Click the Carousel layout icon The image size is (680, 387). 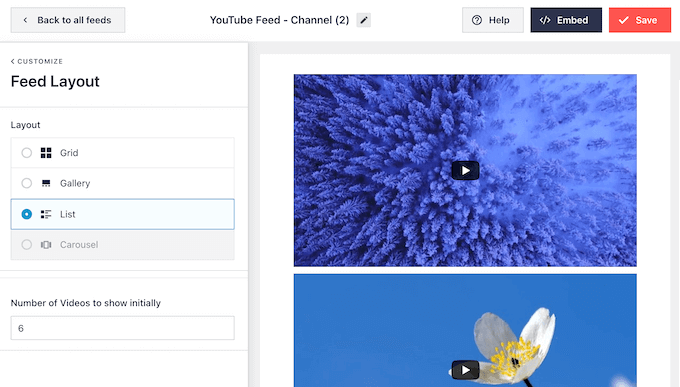coord(46,245)
